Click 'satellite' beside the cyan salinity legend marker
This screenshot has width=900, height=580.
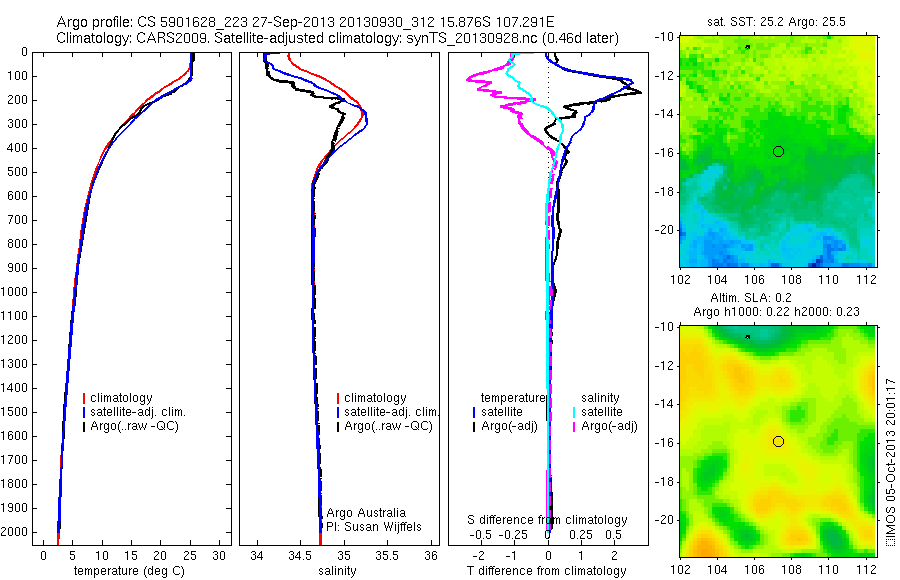(x=602, y=412)
